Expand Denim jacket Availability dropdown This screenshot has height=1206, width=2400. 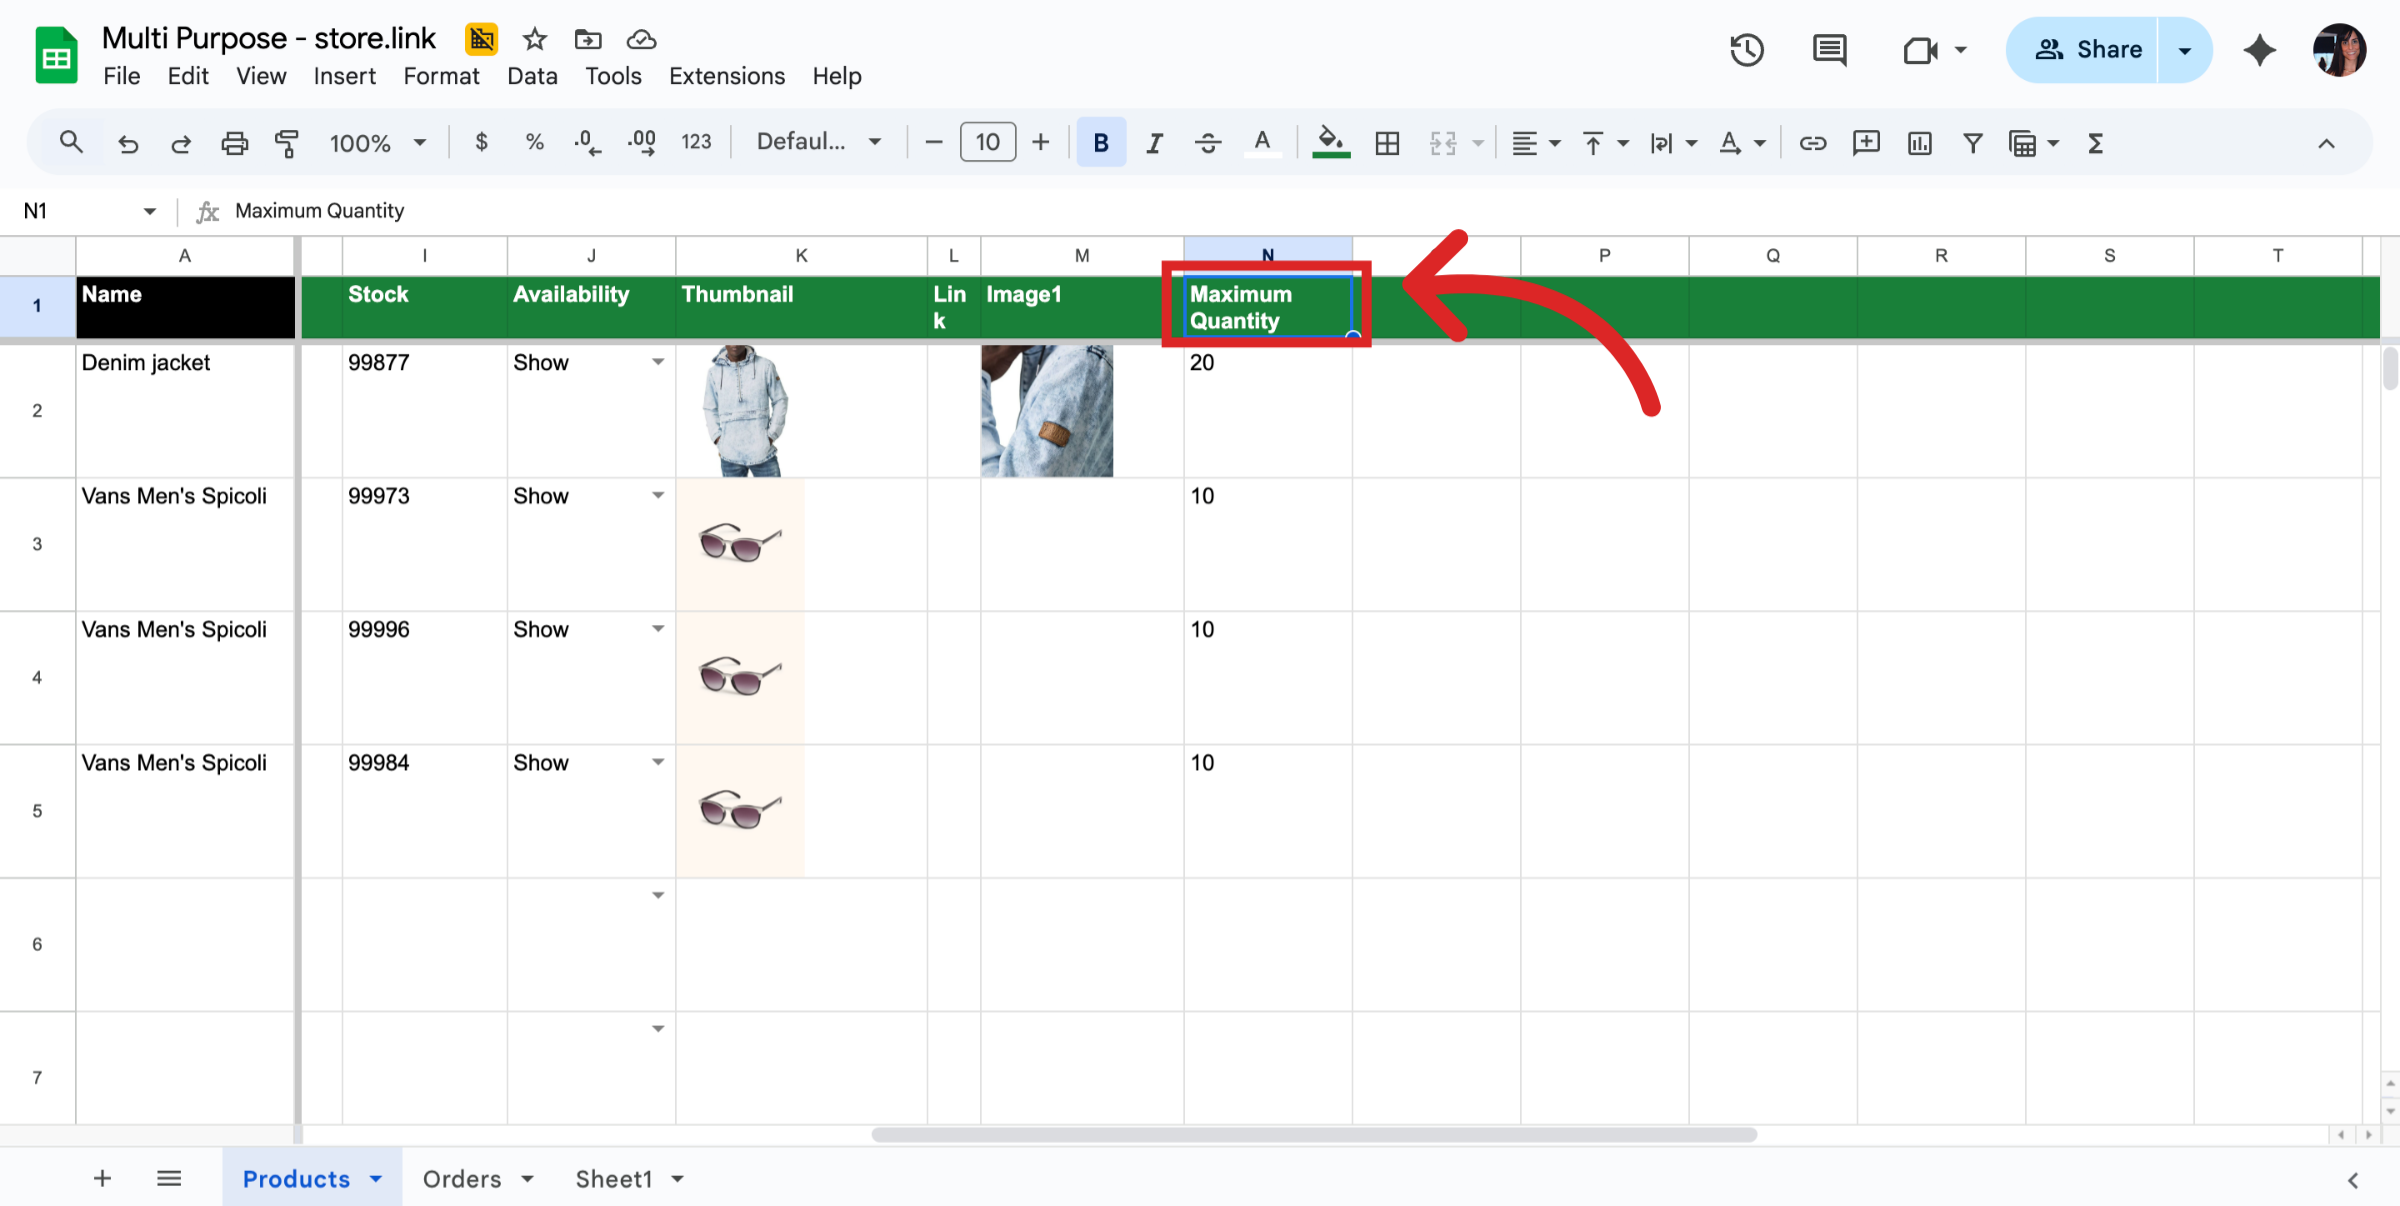[x=658, y=362]
